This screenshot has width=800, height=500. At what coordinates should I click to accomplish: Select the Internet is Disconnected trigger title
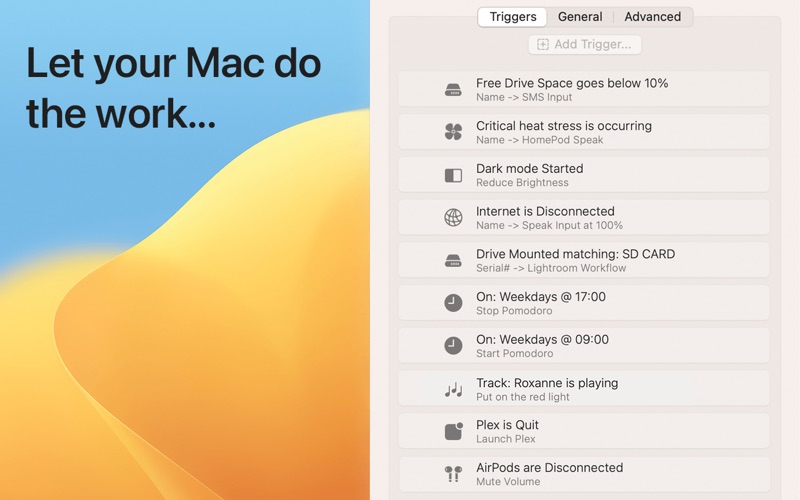[545, 211]
